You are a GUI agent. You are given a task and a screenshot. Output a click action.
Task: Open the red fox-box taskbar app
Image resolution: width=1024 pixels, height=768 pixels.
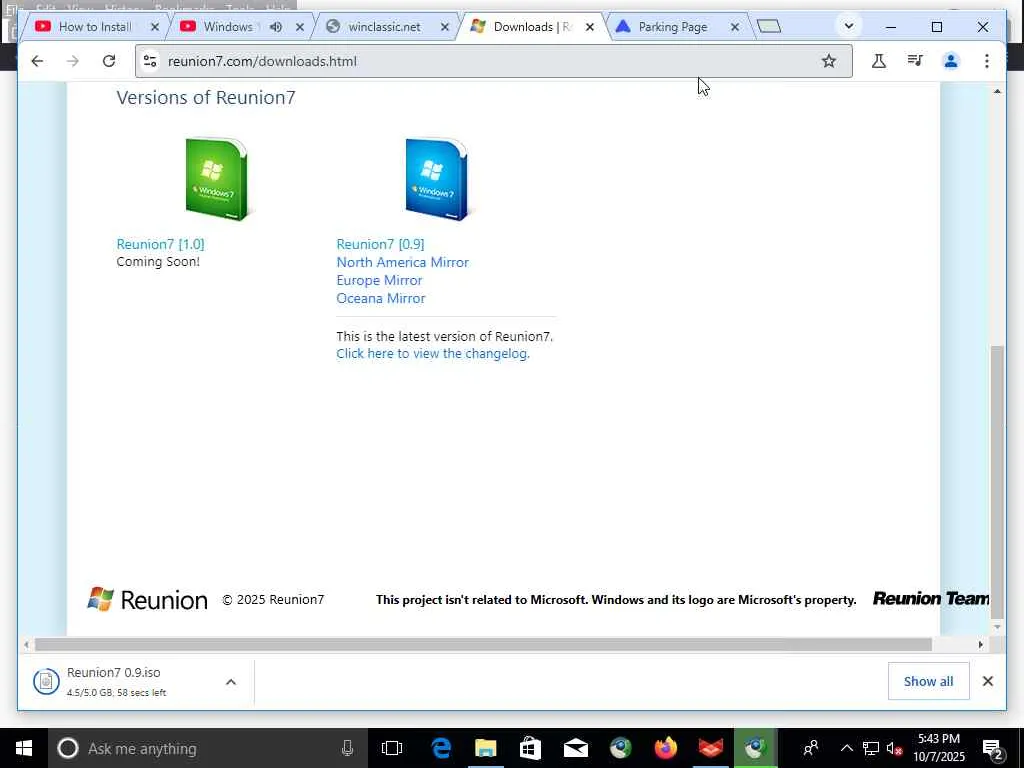pyautogui.click(x=710, y=748)
